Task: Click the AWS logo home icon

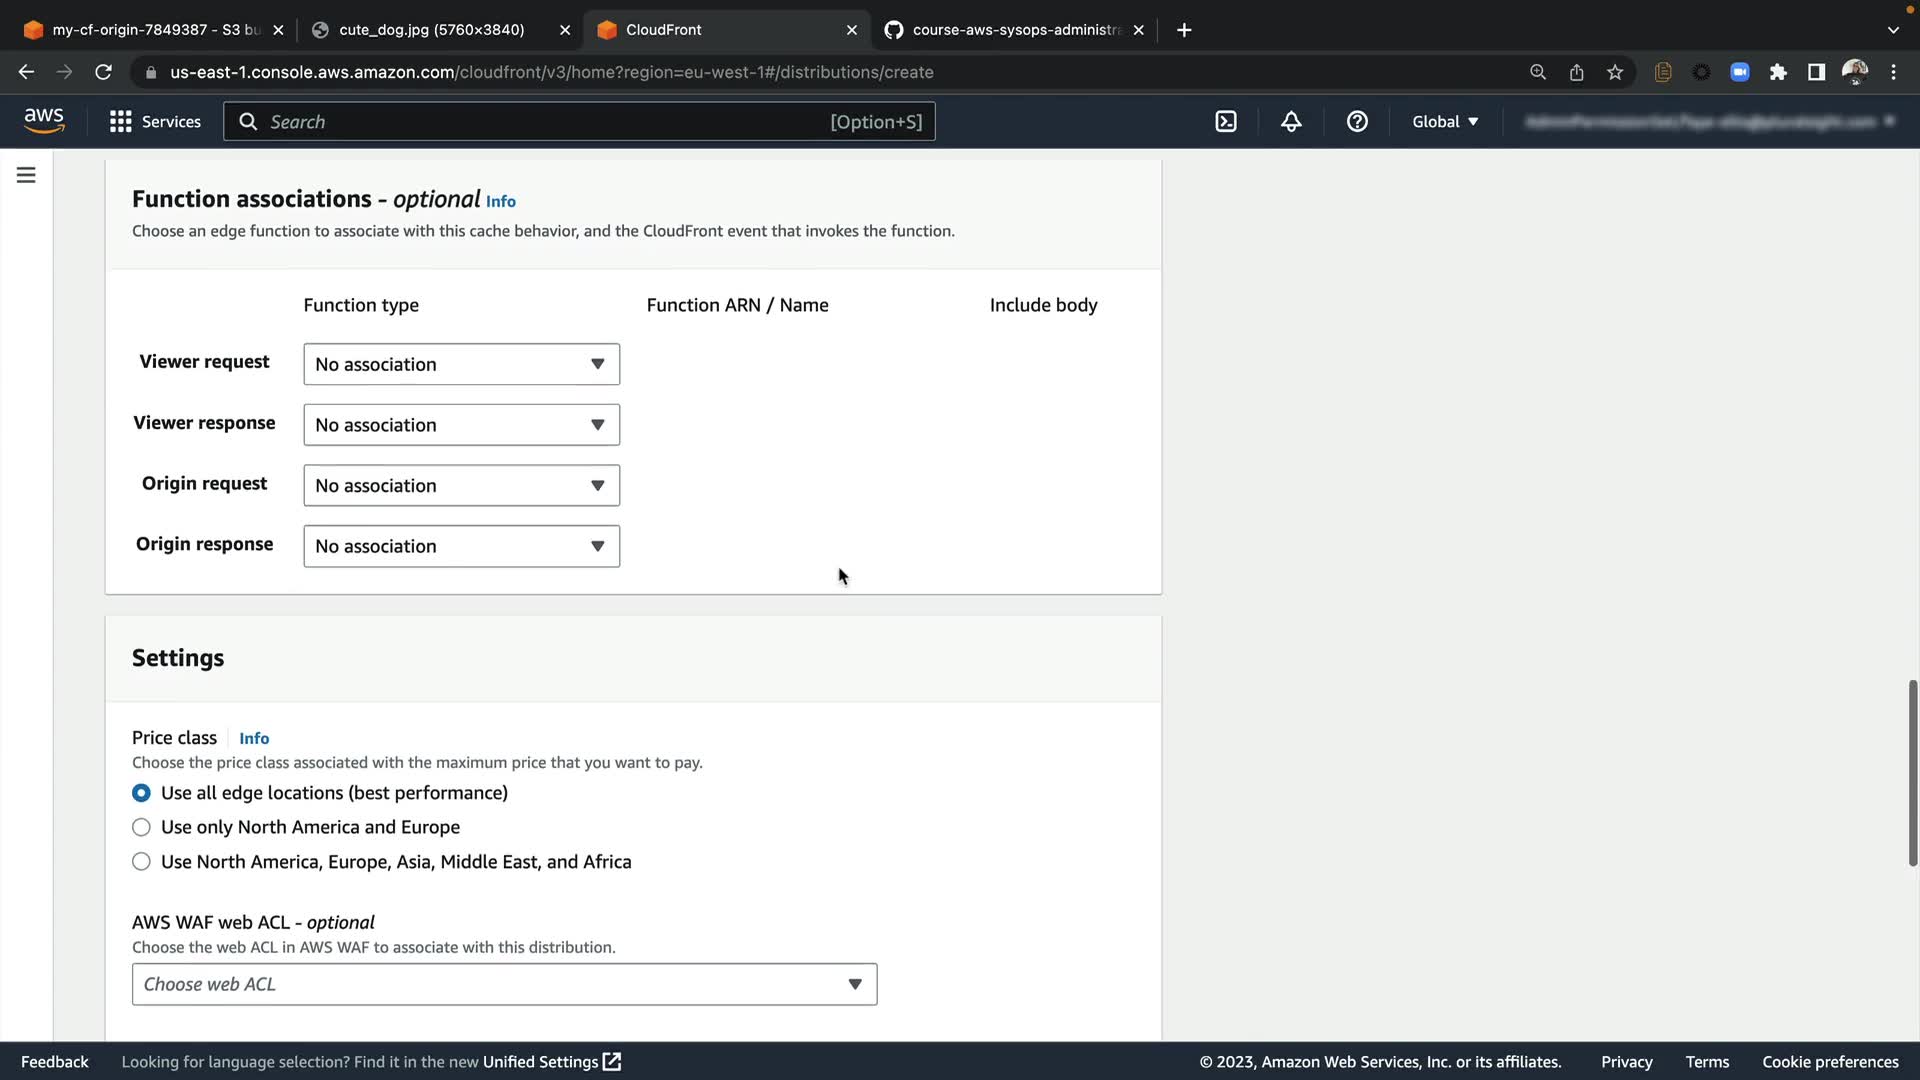Action: tap(44, 121)
